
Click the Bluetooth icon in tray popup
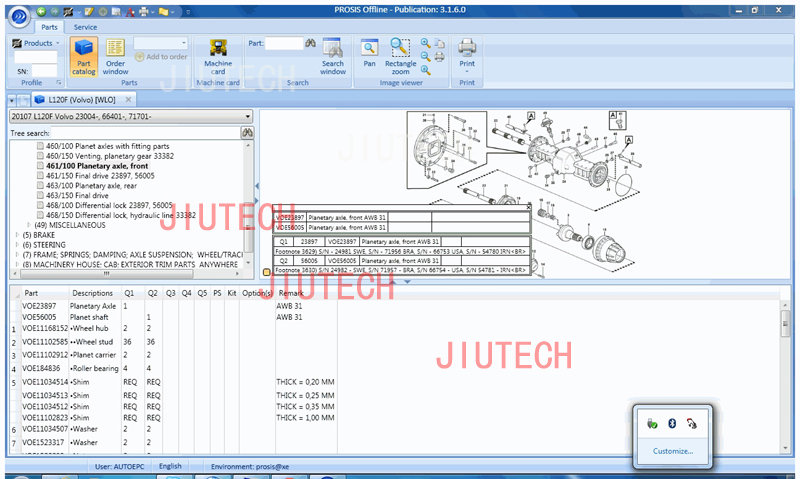672,423
